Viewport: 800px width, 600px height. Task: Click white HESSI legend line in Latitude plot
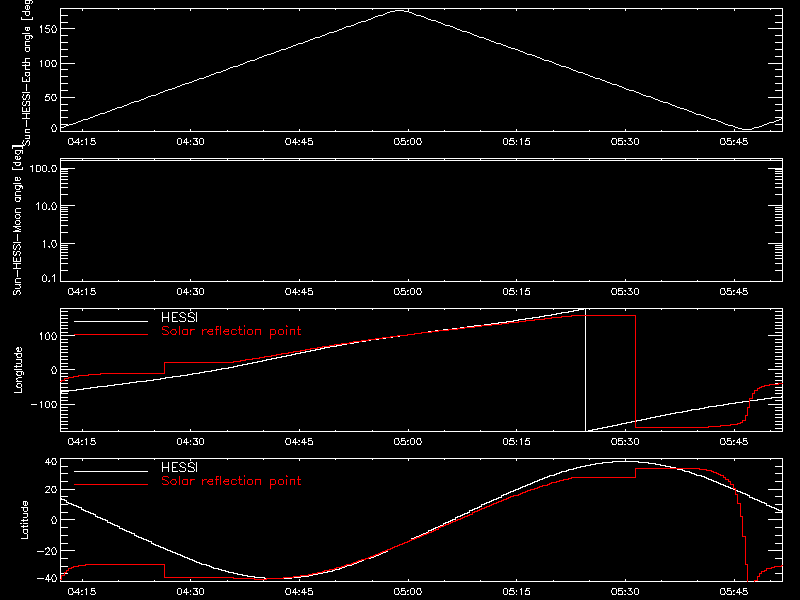[x=111, y=471]
